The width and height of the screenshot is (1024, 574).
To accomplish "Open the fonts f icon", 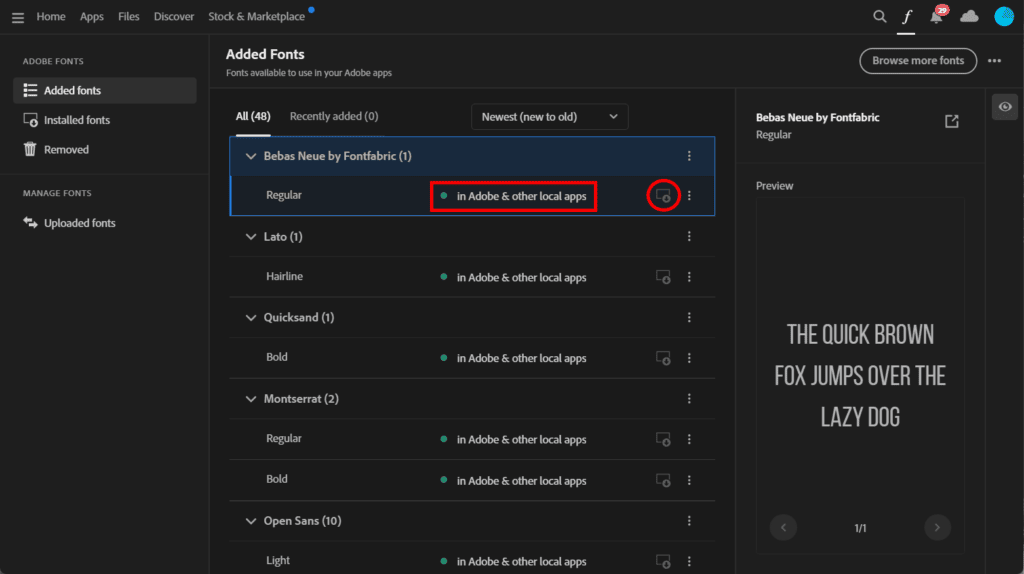I will [x=907, y=17].
